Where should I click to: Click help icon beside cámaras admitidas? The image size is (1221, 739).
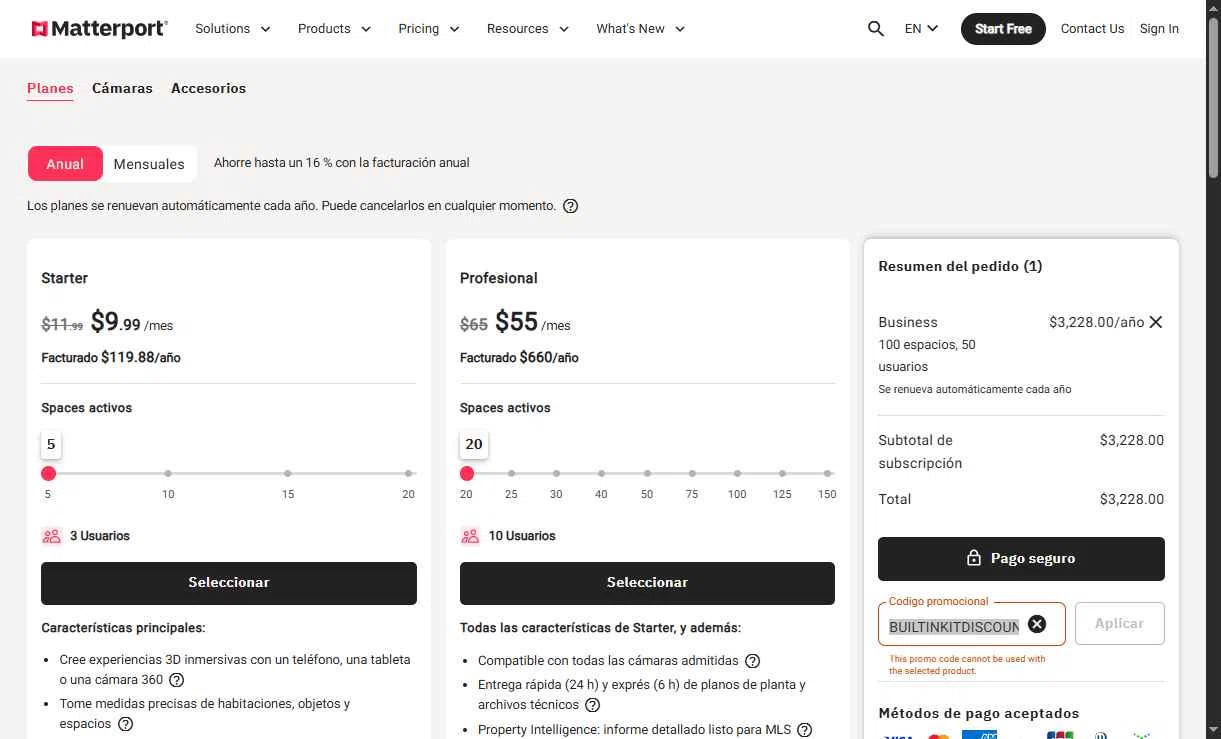point(753,661)
